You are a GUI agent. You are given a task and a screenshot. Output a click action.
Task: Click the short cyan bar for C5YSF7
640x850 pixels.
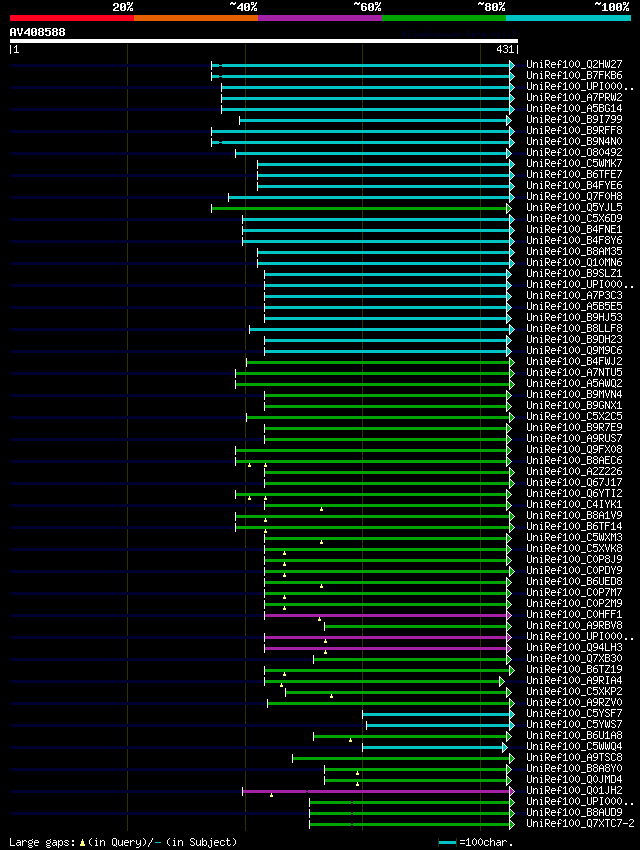(x=437, y=714)
